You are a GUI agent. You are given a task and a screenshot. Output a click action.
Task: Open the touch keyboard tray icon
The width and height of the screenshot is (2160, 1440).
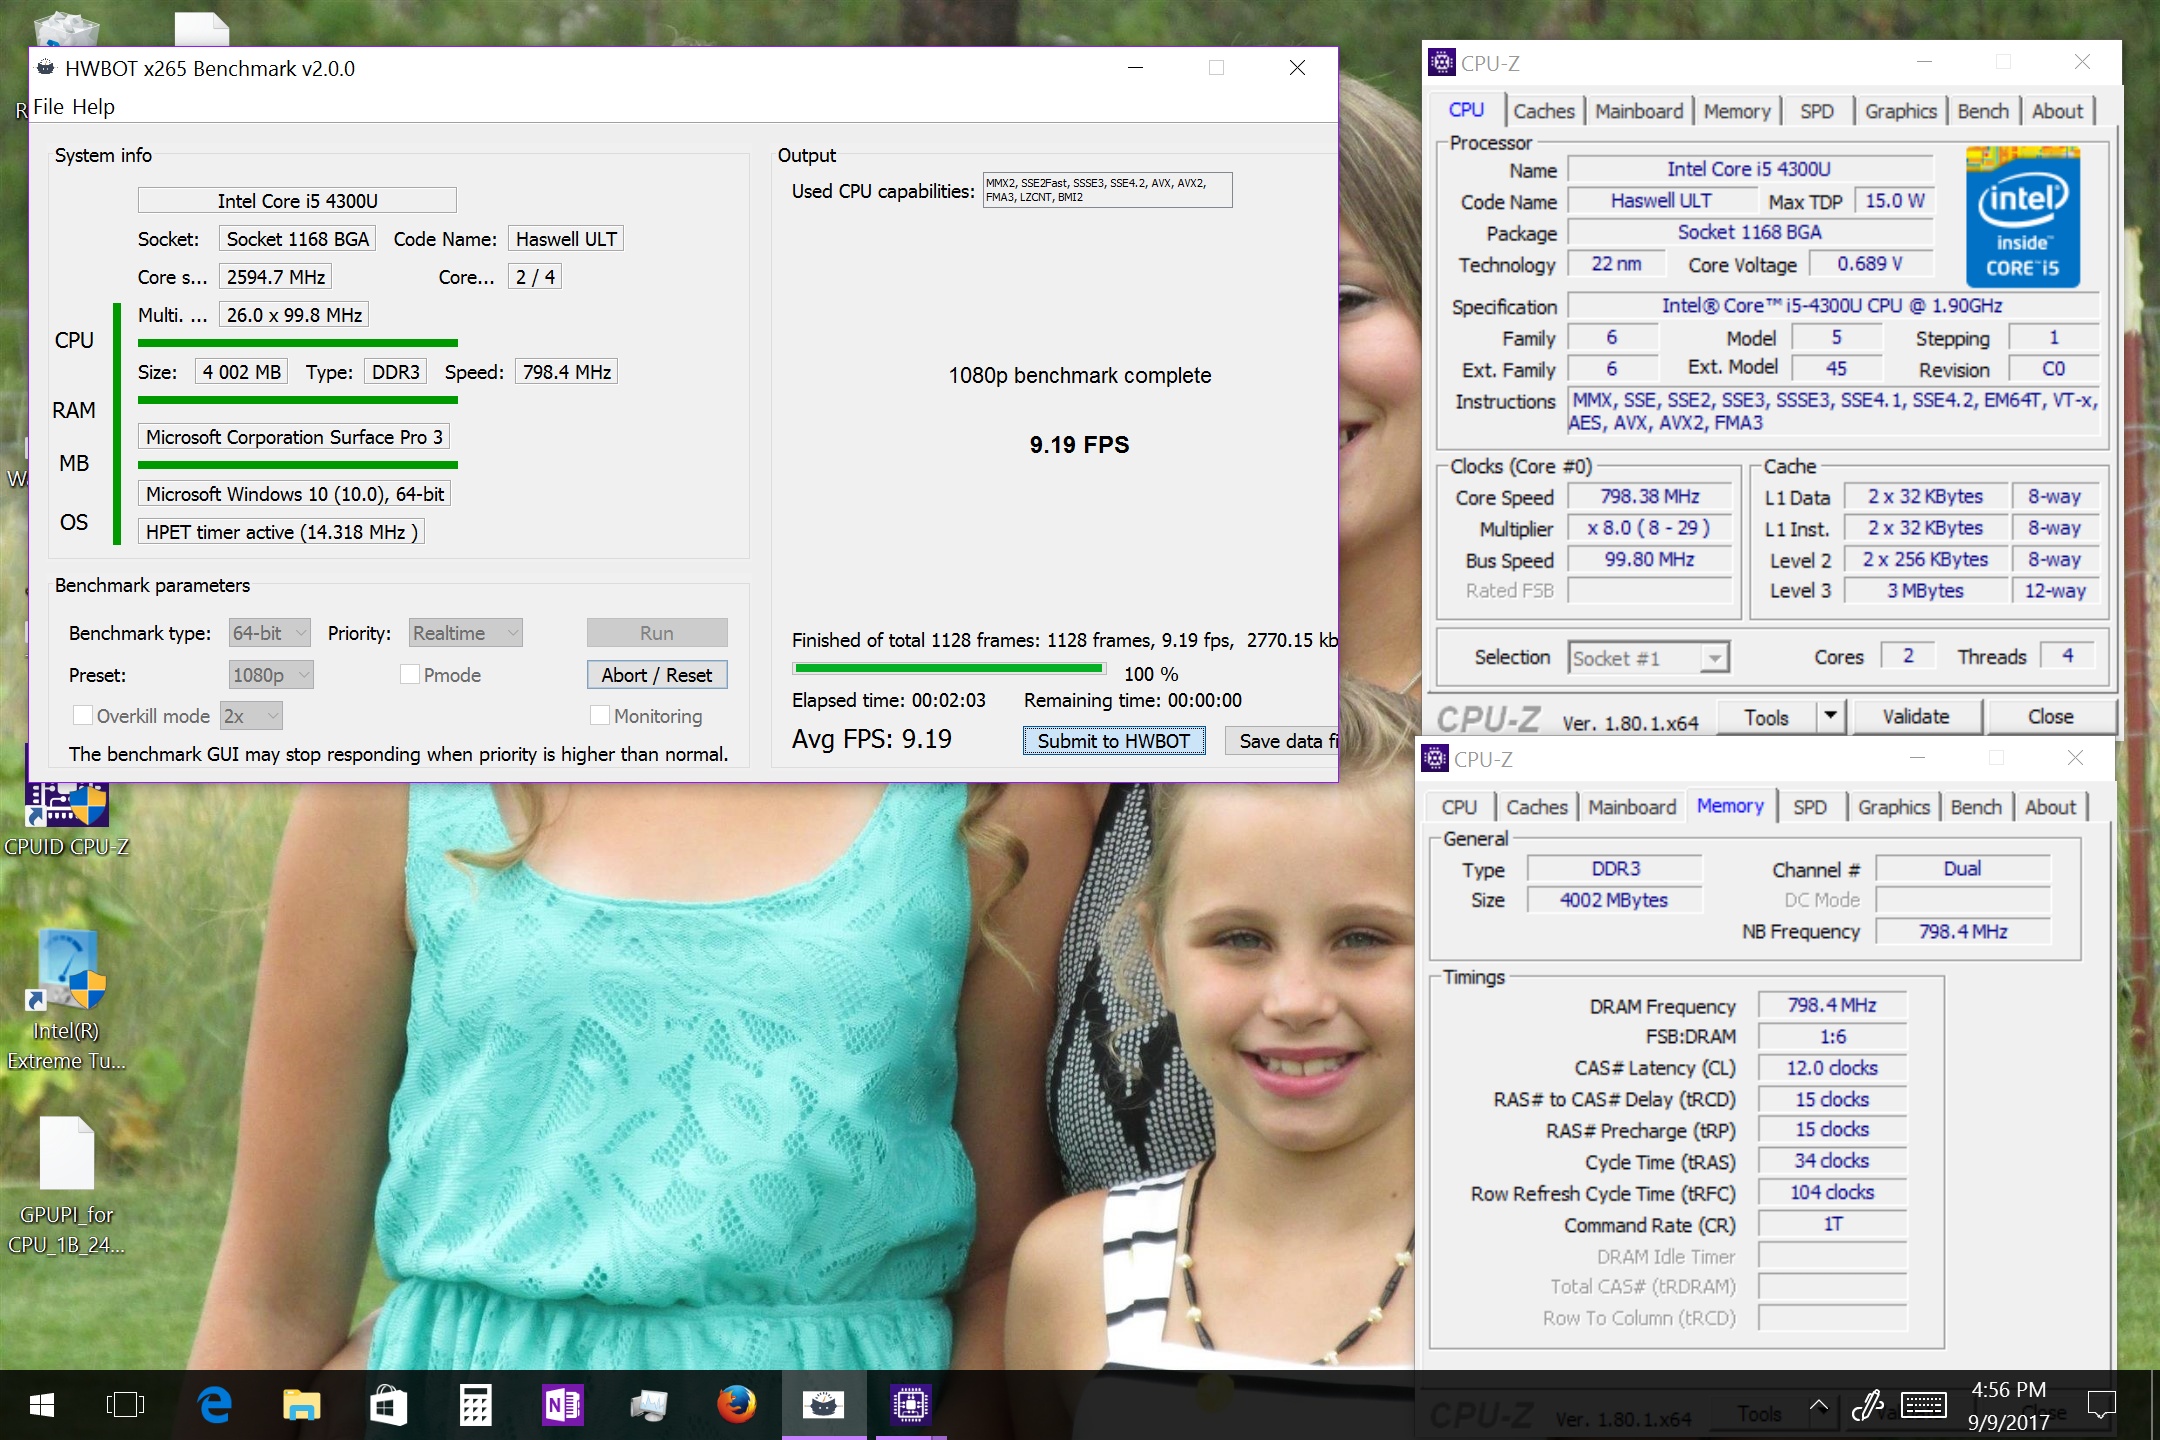(1923, 1407)
